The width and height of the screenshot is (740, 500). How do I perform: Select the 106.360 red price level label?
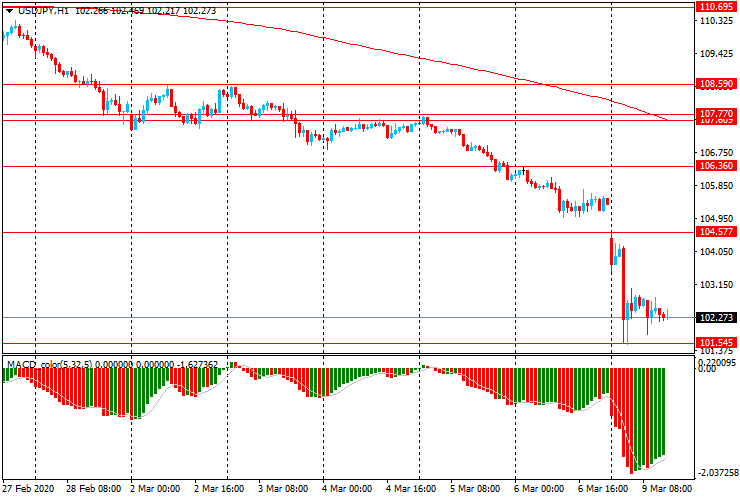pyautogui.click(x=716, y=166)
